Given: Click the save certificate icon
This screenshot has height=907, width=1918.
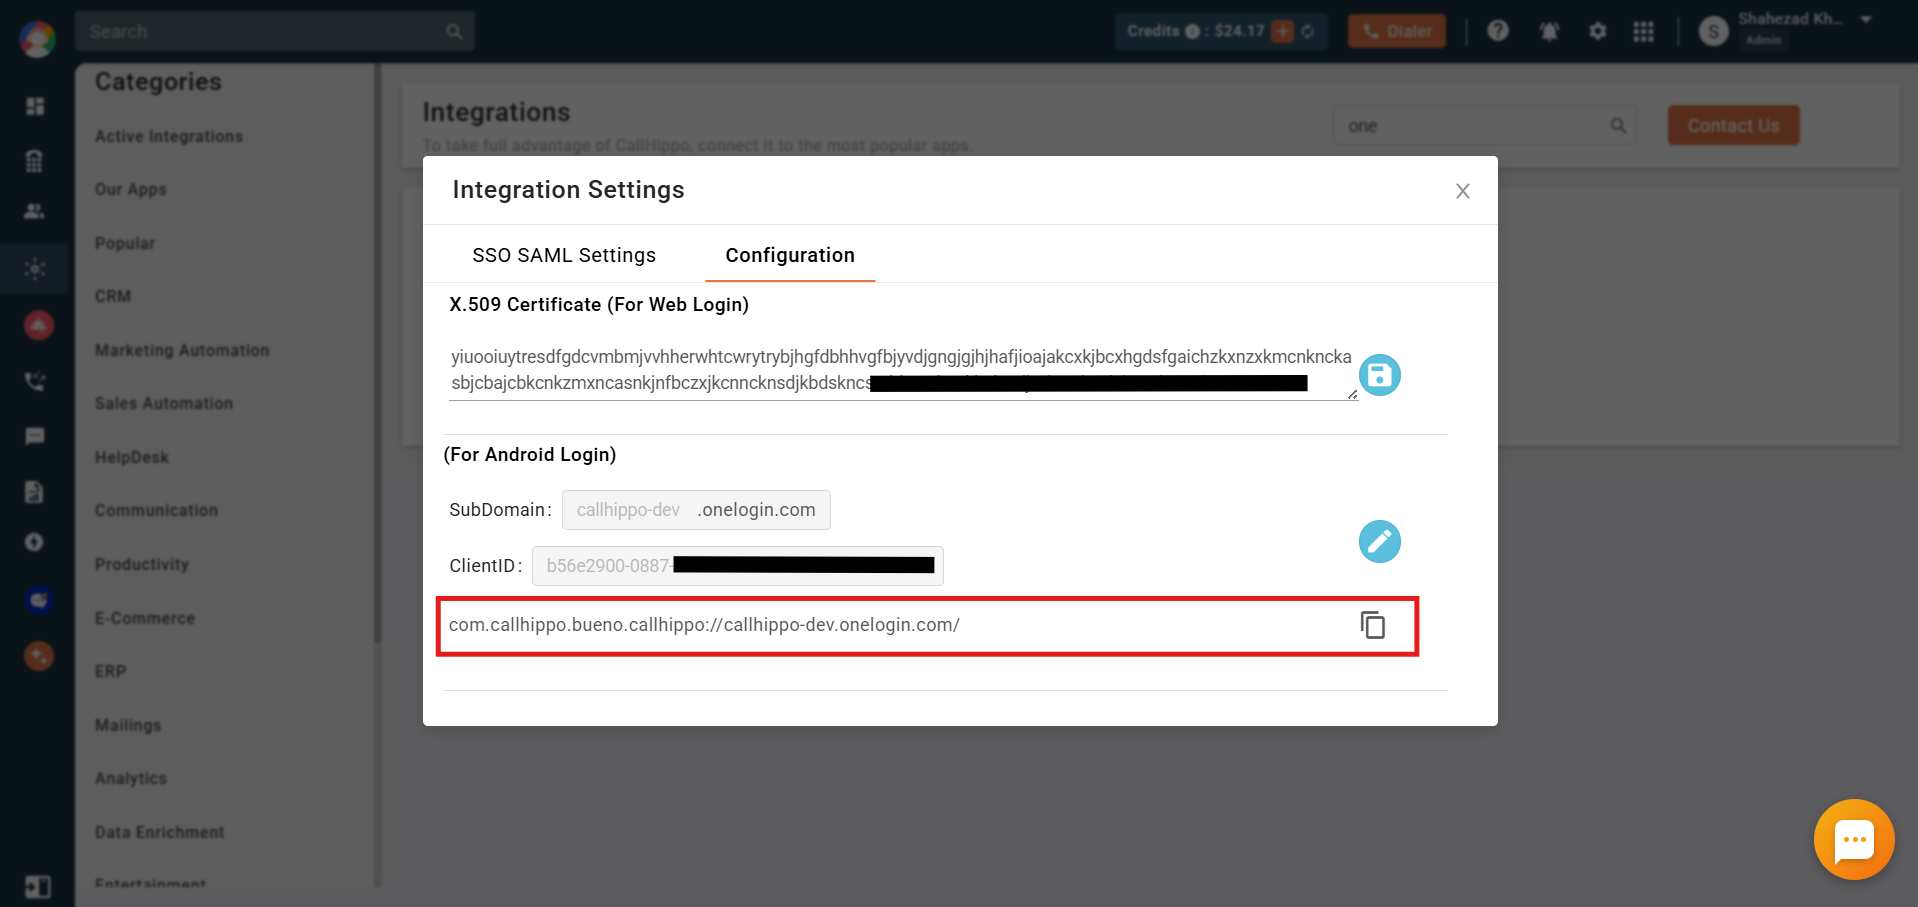Looking at the screenshot, I should pyautogui.click(x=1380, y=375).
